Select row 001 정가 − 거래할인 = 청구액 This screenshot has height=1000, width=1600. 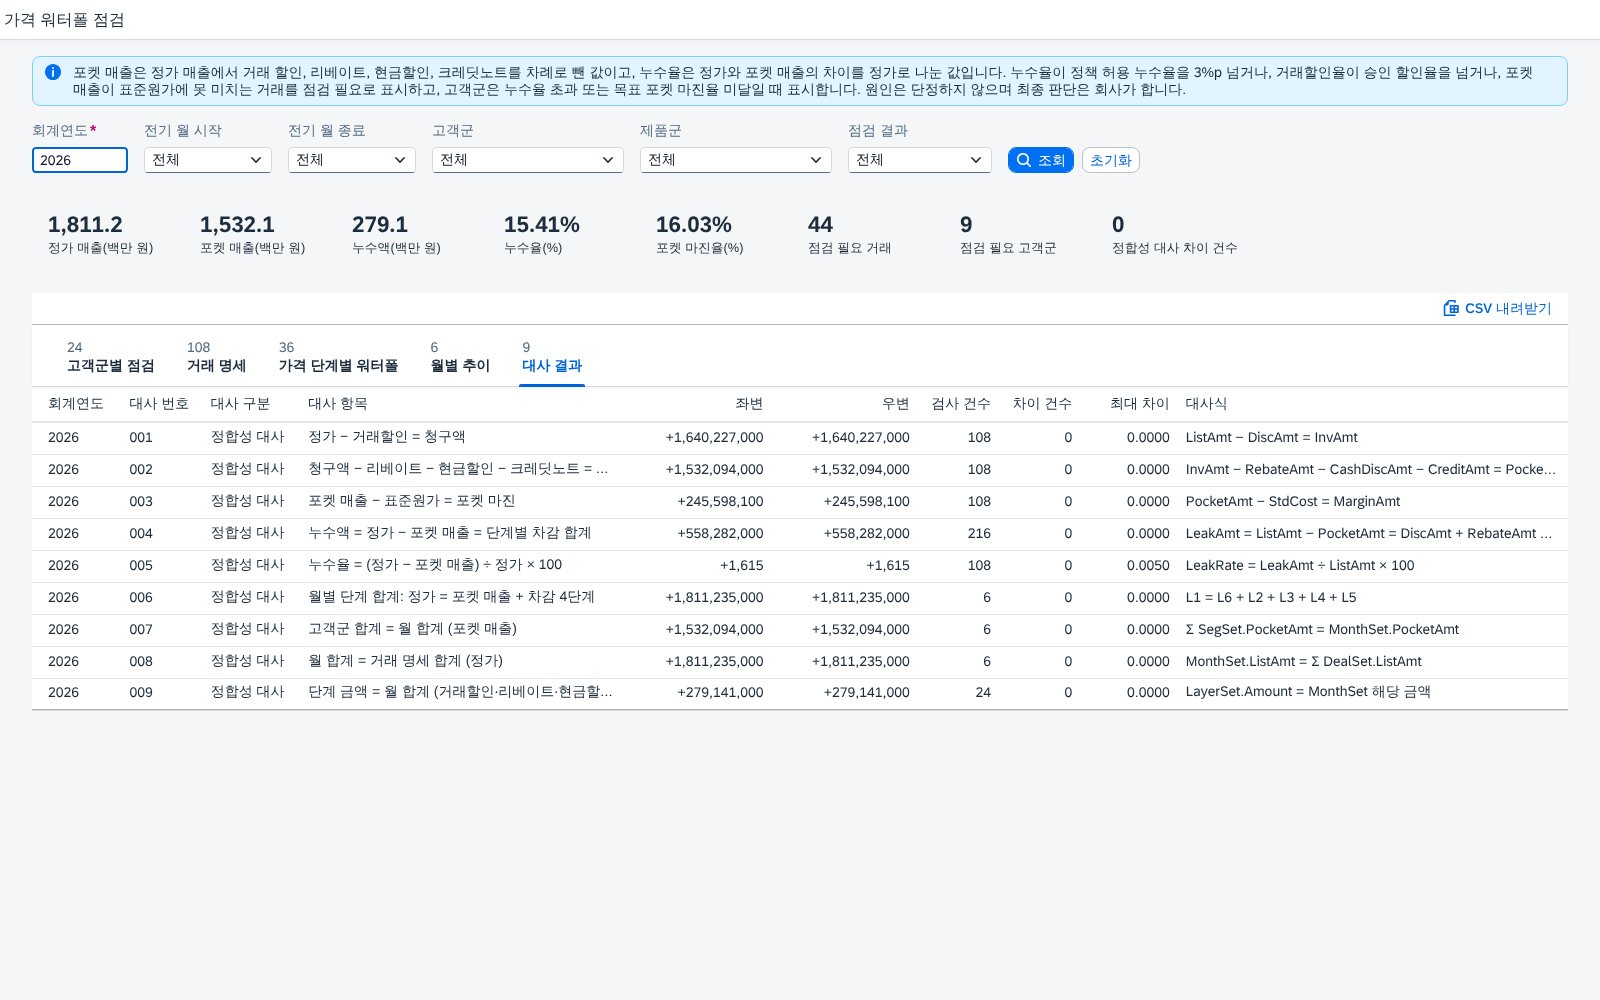(800, 438)
